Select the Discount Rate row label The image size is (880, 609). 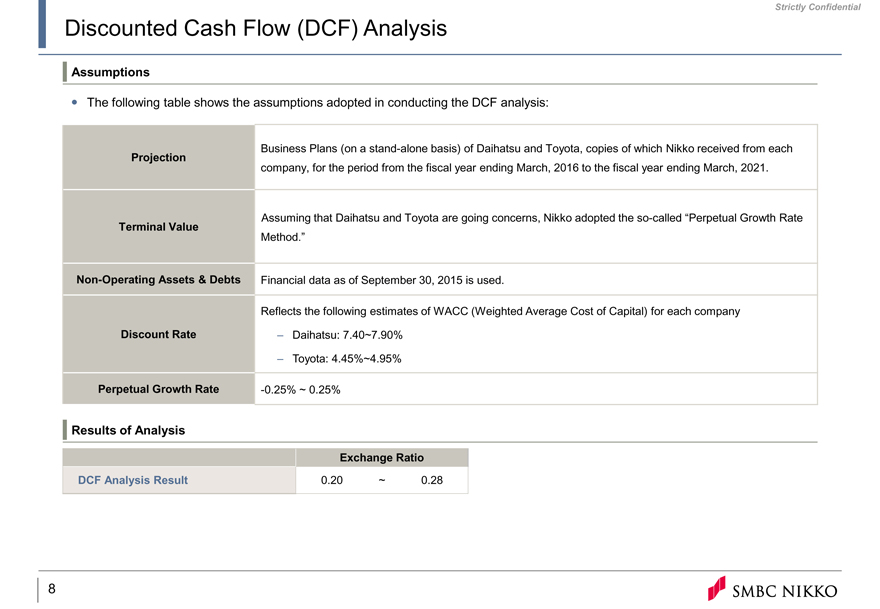158,334
